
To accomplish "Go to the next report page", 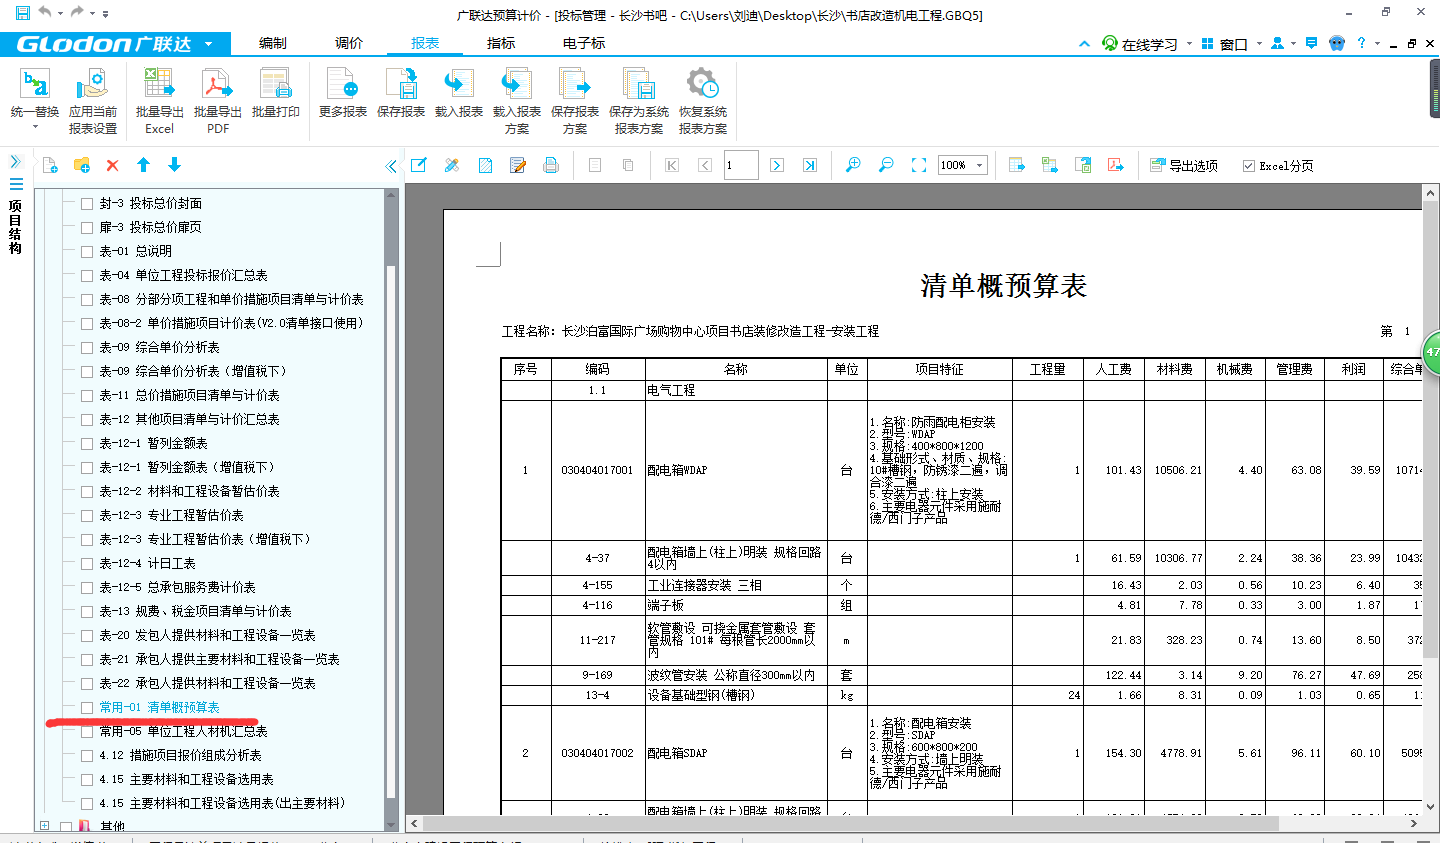I will [x=777, y=165].
